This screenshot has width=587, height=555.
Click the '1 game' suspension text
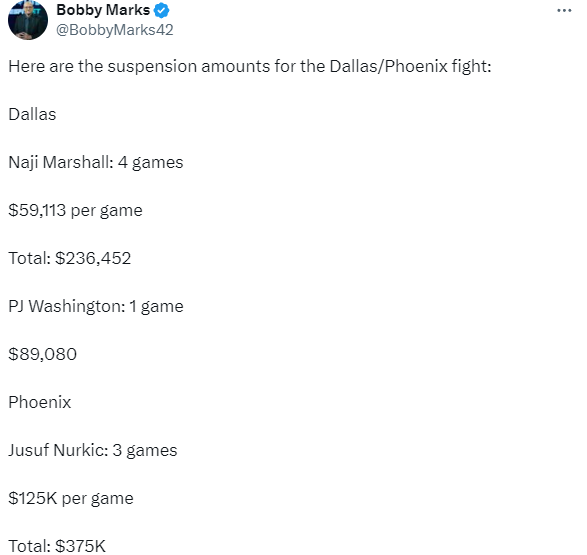pyautogui.click(x=156, y=306)
